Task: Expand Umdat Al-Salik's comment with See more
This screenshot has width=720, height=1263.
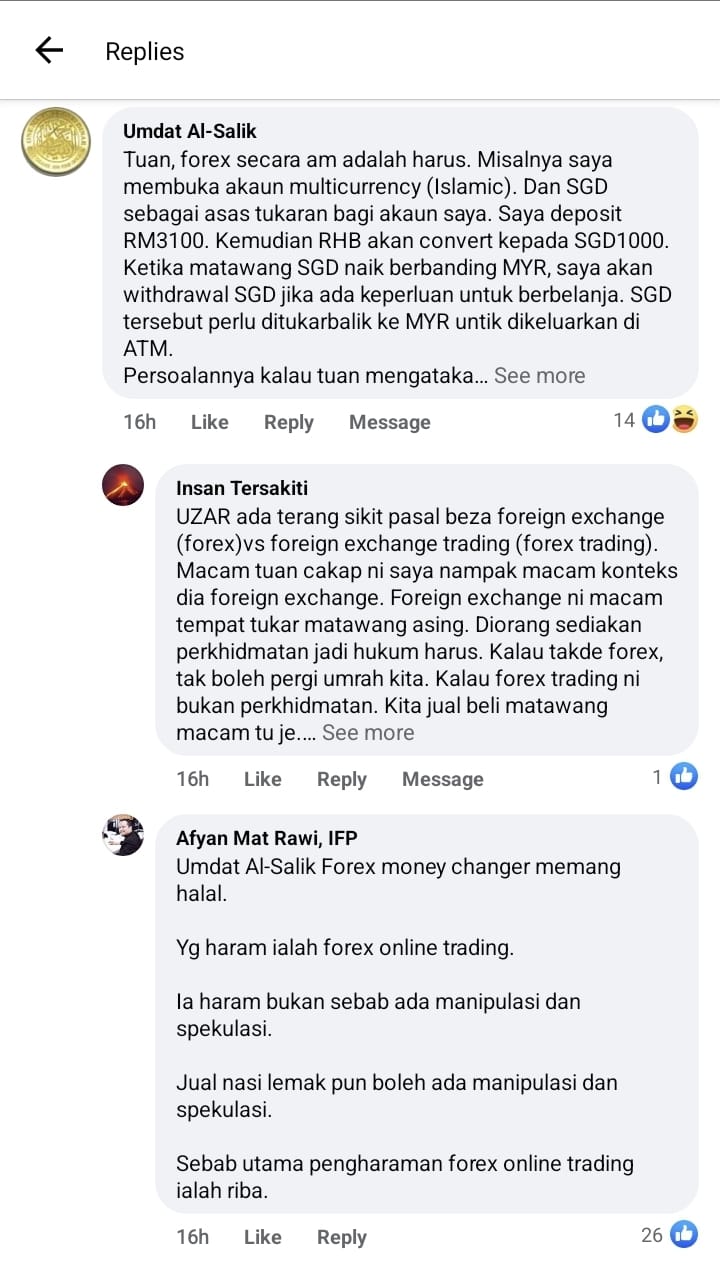Action: click(x=539, y=375)
